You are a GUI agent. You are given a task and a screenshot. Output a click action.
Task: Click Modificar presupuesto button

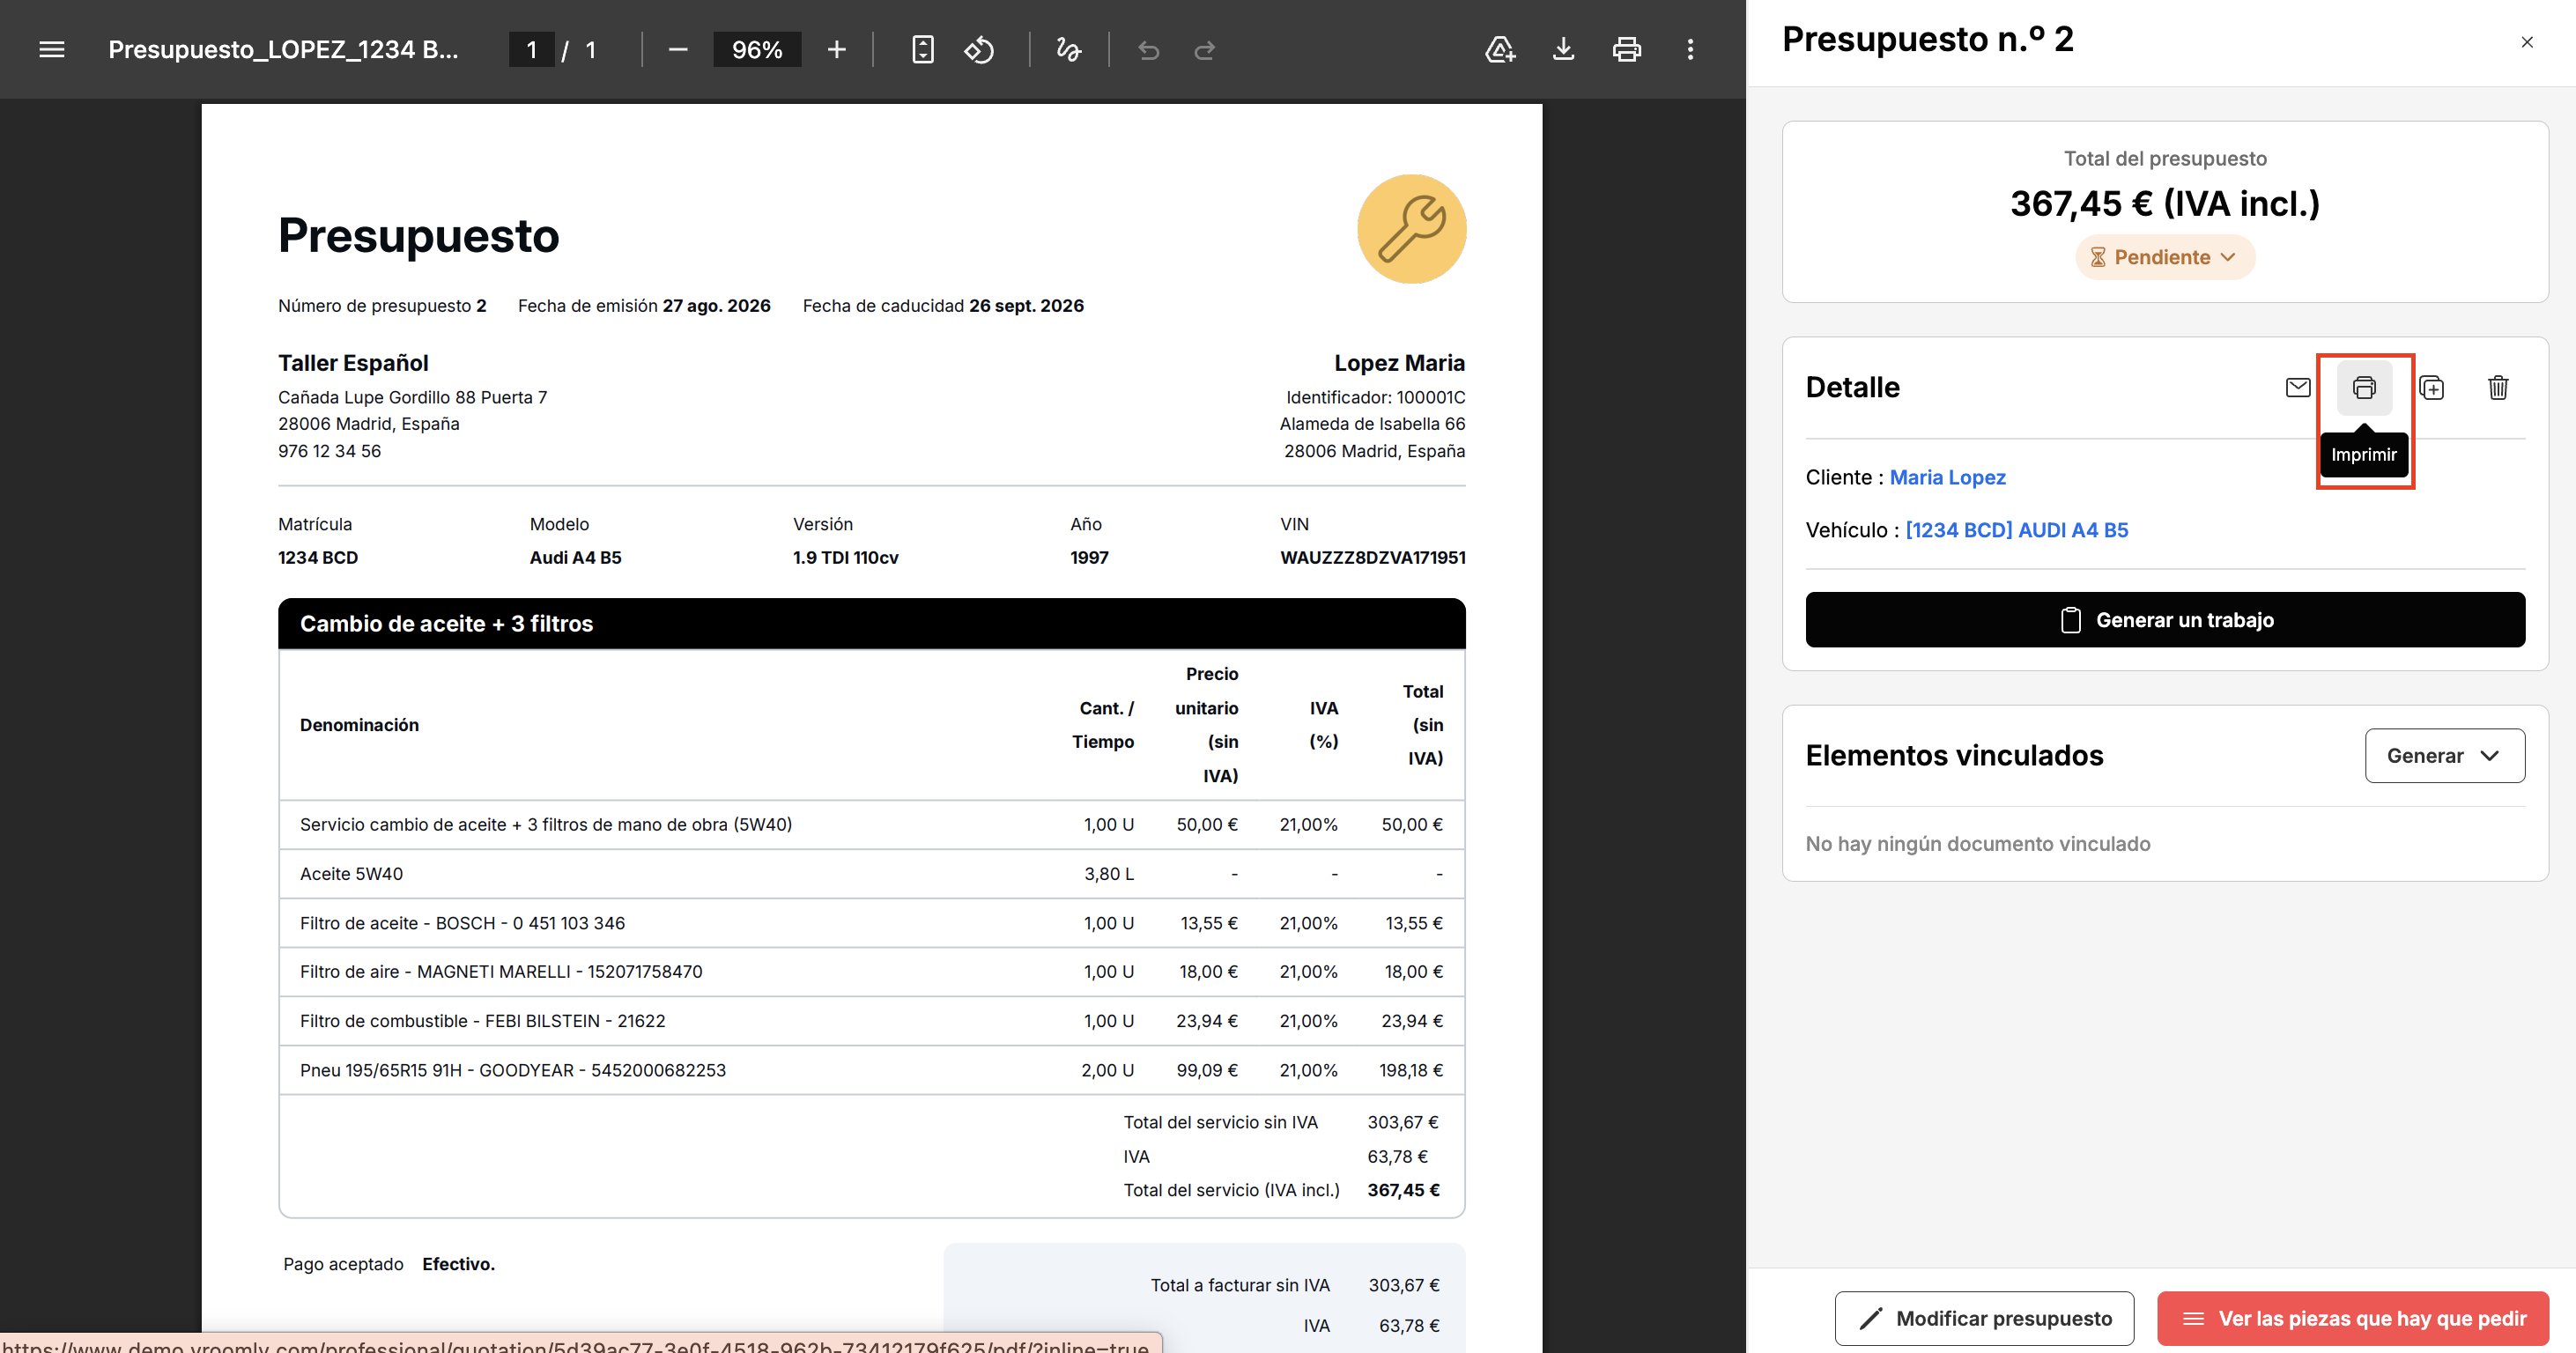tap(1983, 1318)
